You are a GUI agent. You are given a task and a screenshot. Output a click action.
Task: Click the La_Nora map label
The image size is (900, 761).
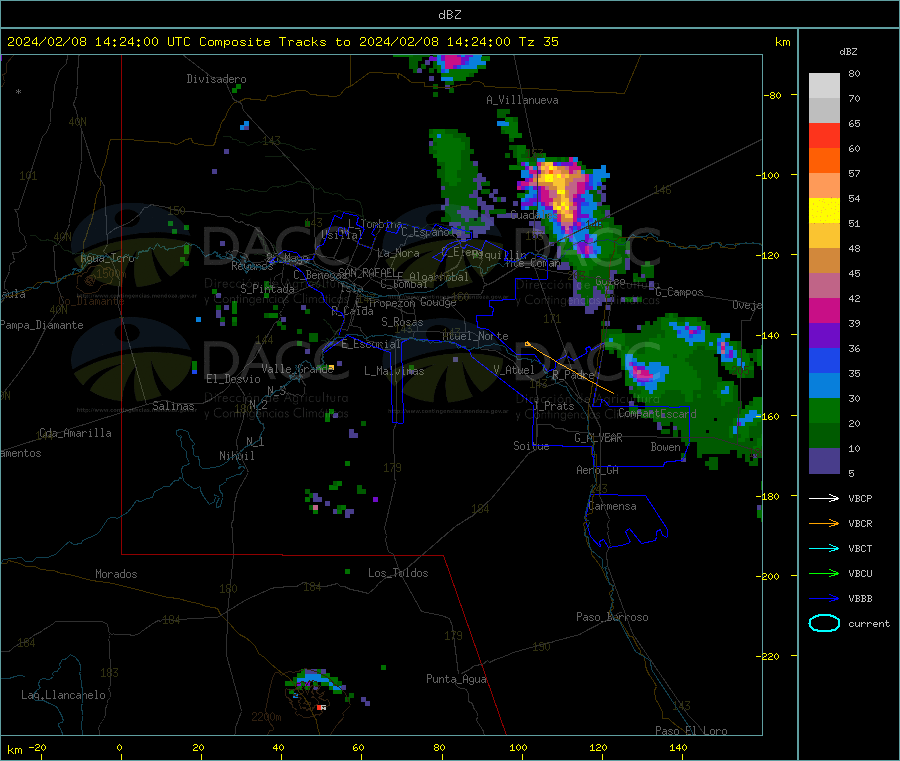(398, 253)
